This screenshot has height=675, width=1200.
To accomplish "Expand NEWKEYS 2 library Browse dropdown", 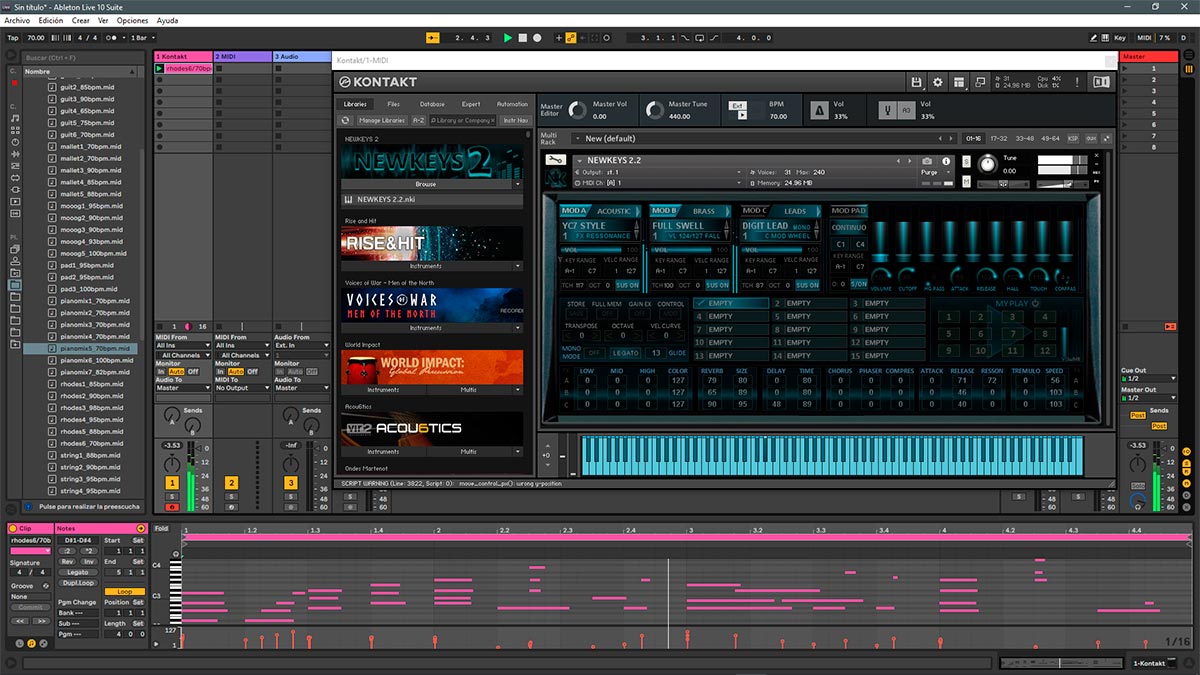I will [517, 184].
